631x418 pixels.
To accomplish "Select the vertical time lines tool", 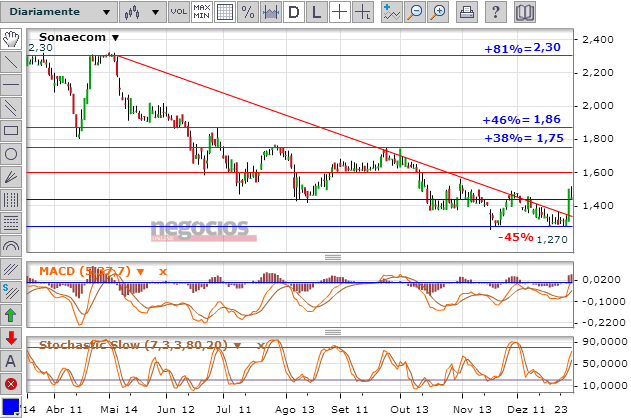I will click(11, 200).
